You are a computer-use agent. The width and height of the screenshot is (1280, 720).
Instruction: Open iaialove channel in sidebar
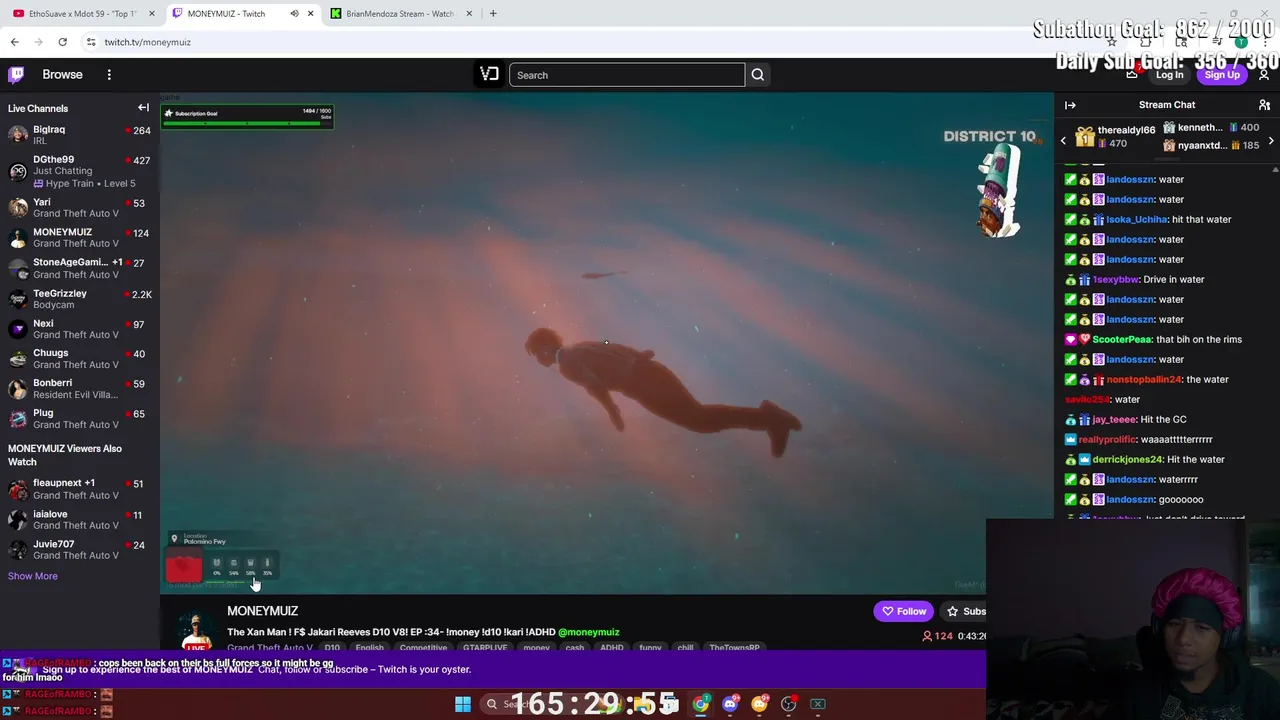80,519
